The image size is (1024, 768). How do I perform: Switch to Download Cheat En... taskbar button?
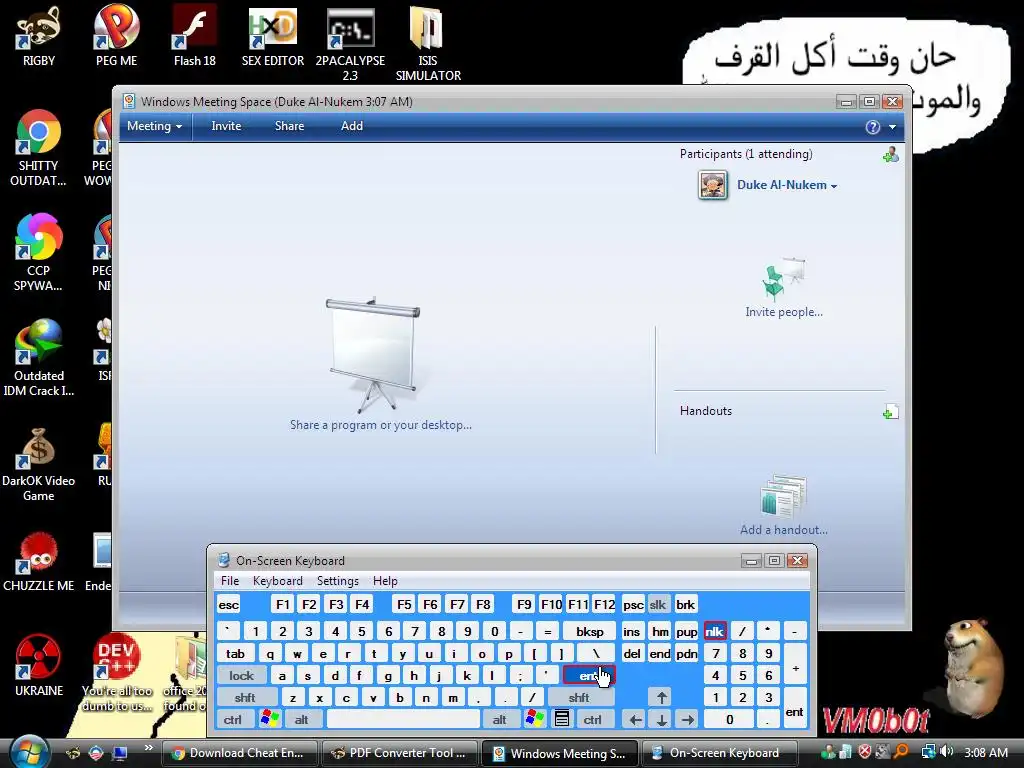(x=239, y=753)
